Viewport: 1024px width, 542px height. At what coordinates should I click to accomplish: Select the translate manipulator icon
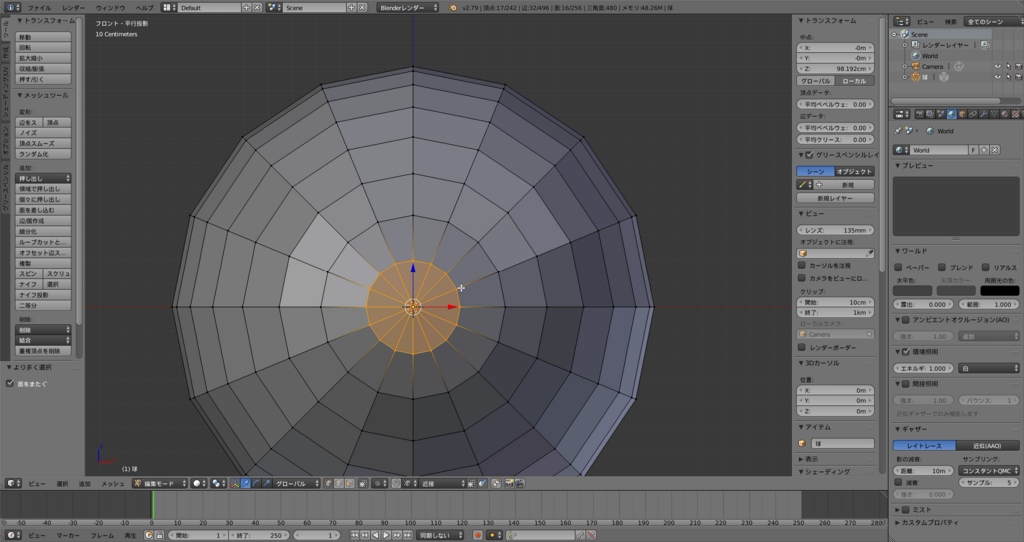click(x=246, y=483)
